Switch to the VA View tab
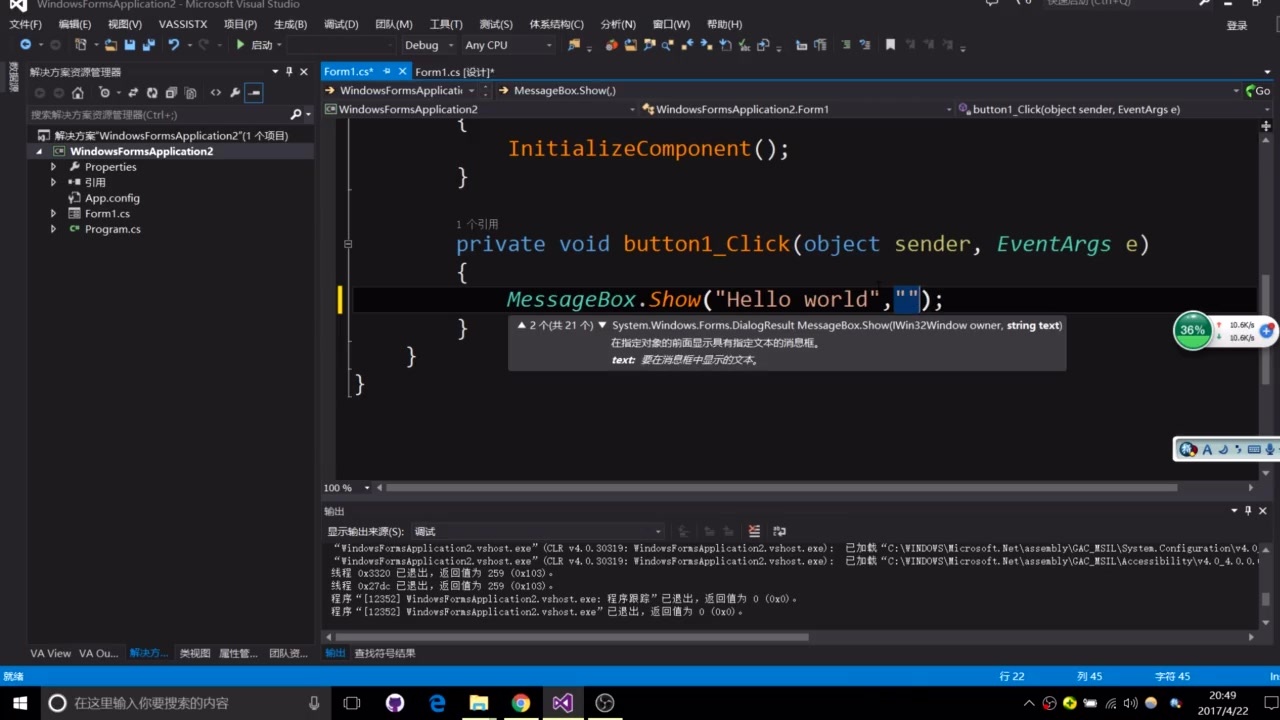 point(50,653)
